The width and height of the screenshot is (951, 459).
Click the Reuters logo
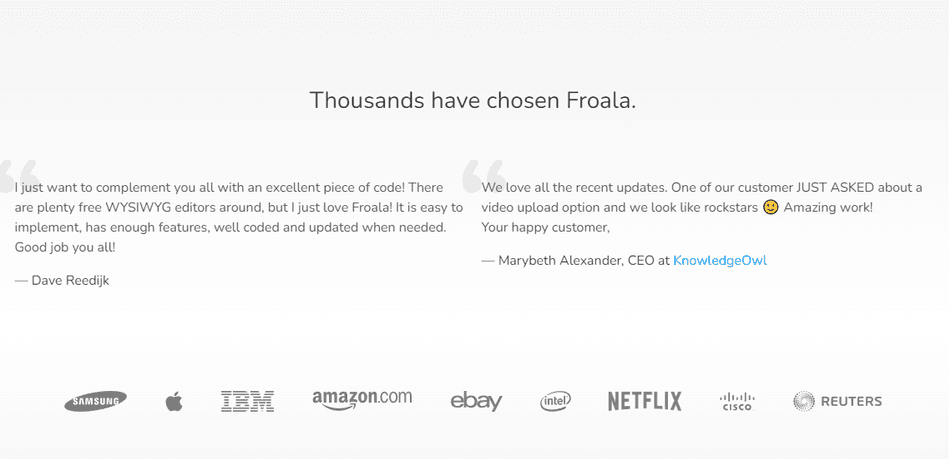tap(838, 401)
